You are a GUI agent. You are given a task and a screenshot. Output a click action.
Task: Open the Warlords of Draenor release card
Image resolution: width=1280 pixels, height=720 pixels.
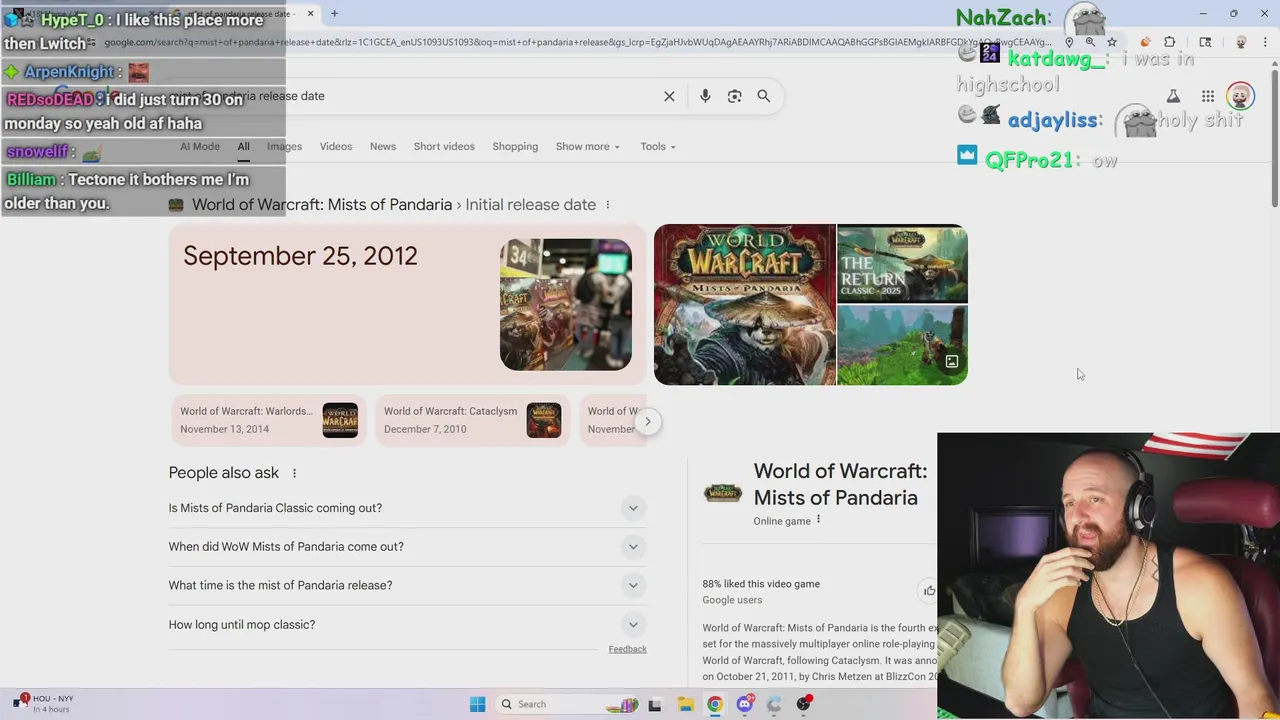click(x=269, y=420)
